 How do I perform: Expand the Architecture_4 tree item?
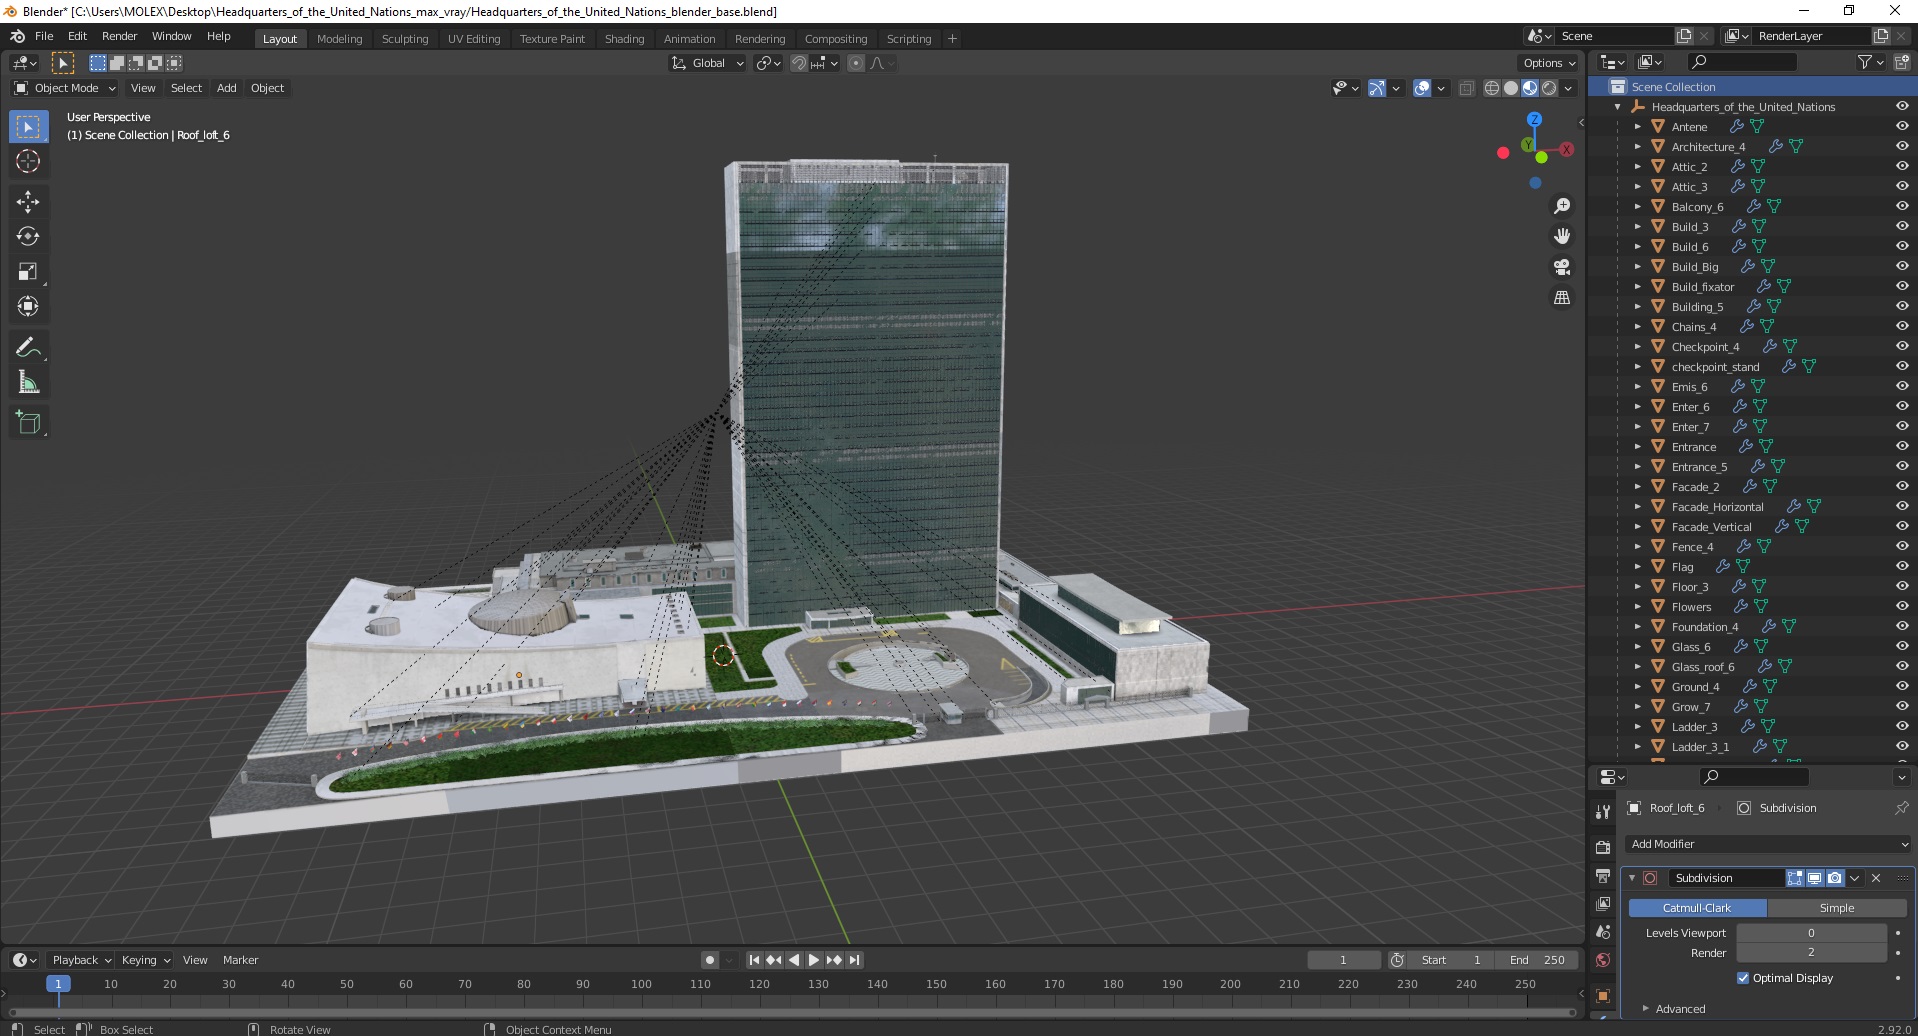click(1637, 147)
